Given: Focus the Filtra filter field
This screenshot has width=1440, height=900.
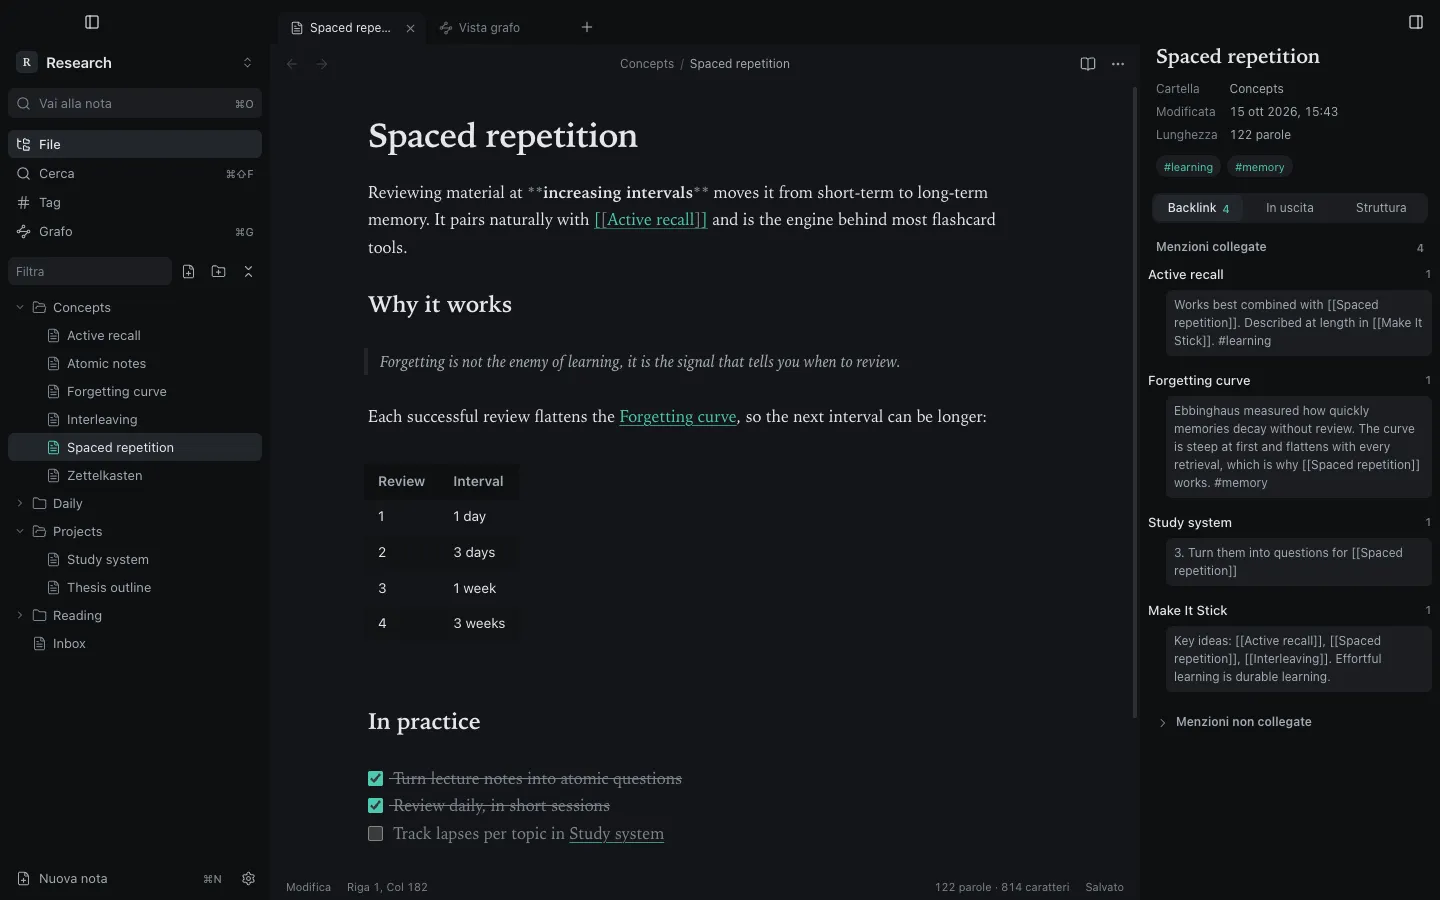Looking at the screenshot, I should pos(90,271).
